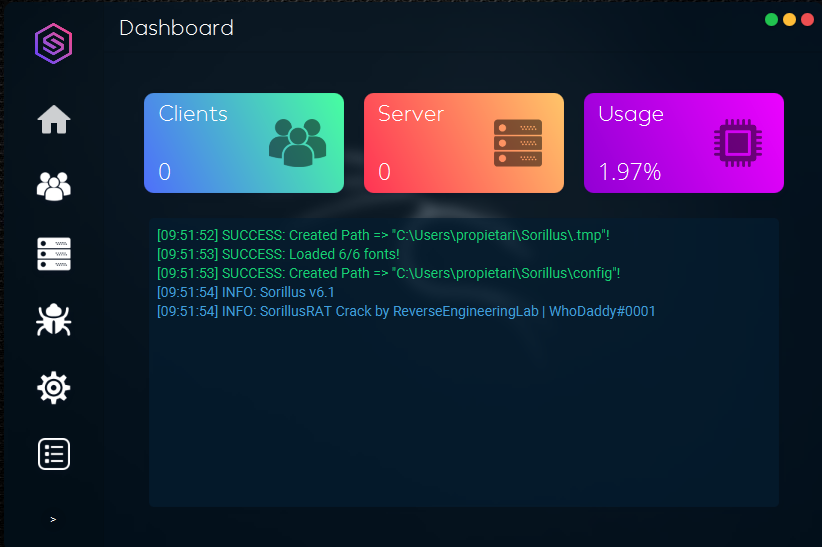Select log line ending with 'Sorillus\config'
This screenshot has width=822, height=547.
[388, 273]
